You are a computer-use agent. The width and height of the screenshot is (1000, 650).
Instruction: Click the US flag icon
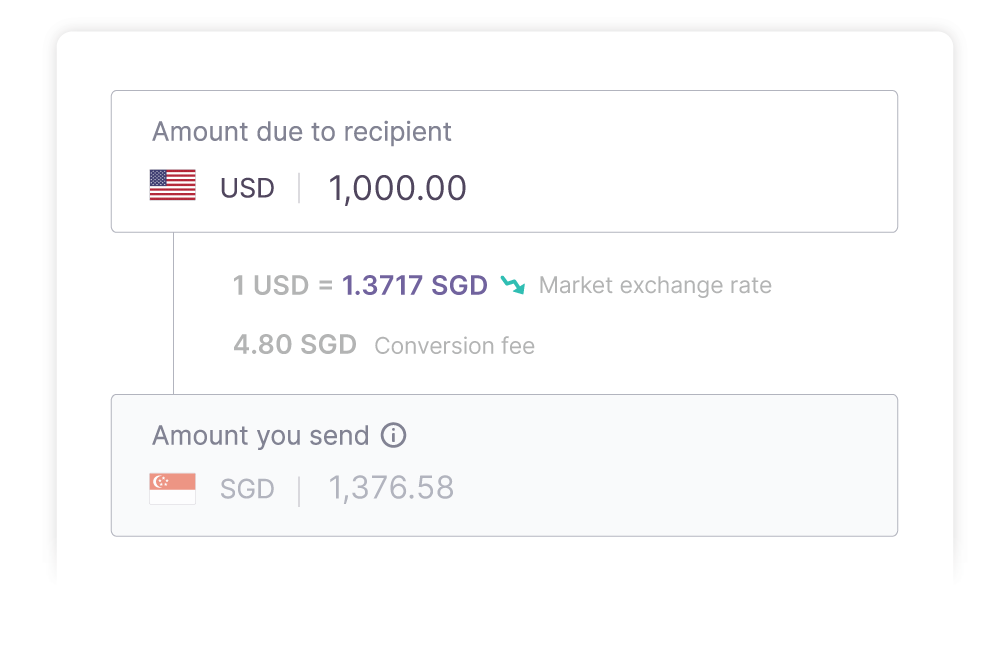[172, 185]
